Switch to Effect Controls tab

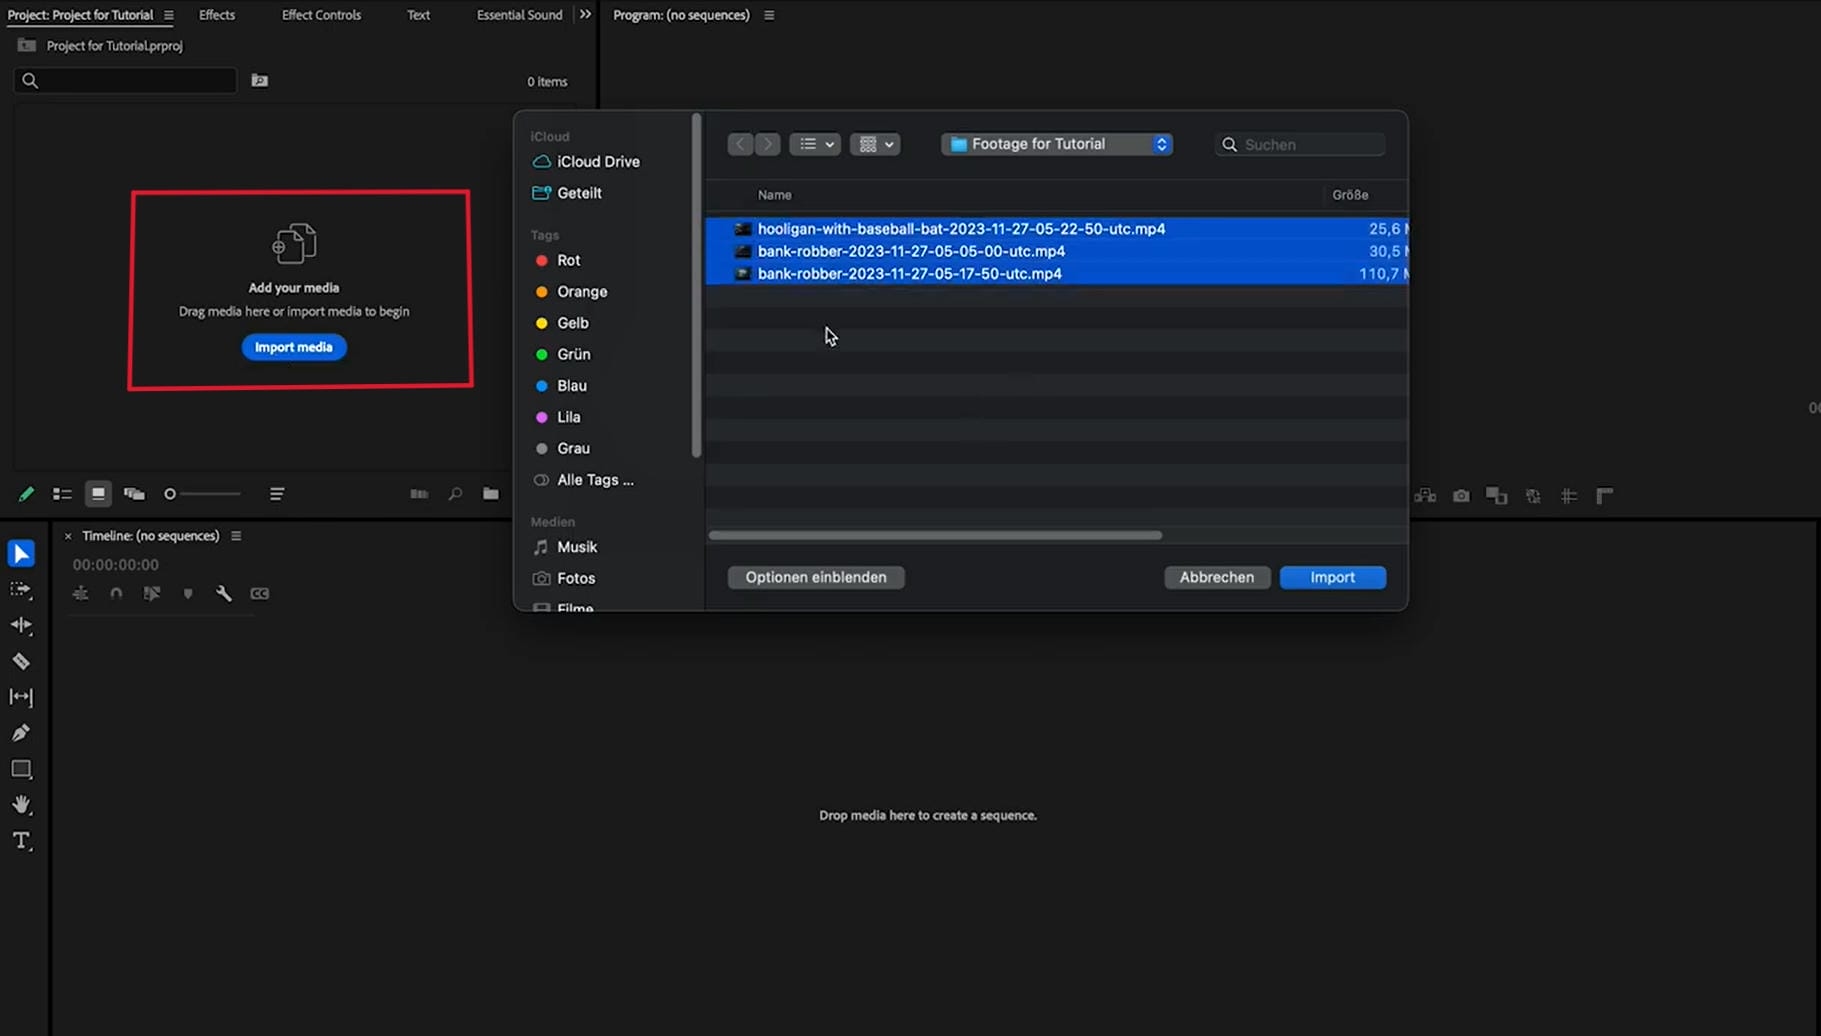pyautogui.click(x=321, y=15)
